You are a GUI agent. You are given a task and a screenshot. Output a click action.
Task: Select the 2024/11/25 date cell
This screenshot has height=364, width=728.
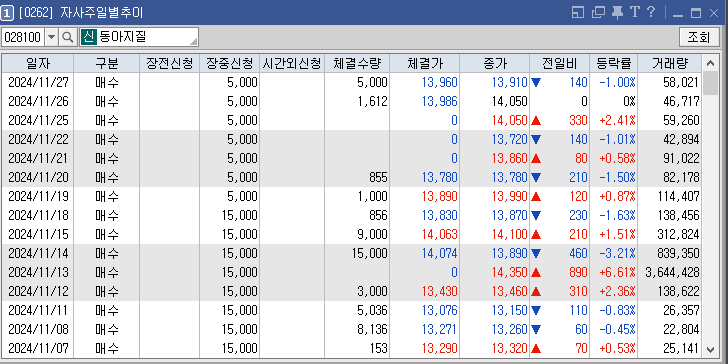point(38,120)
